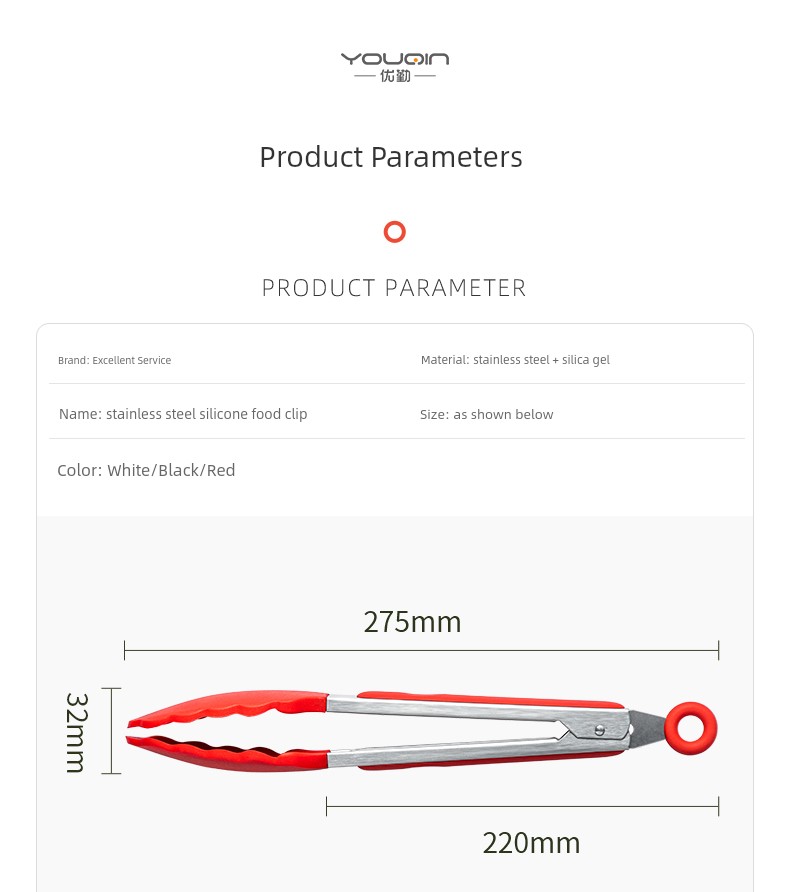
Task: Click the 220mm handle length label
Action: (x=531, y=843)
